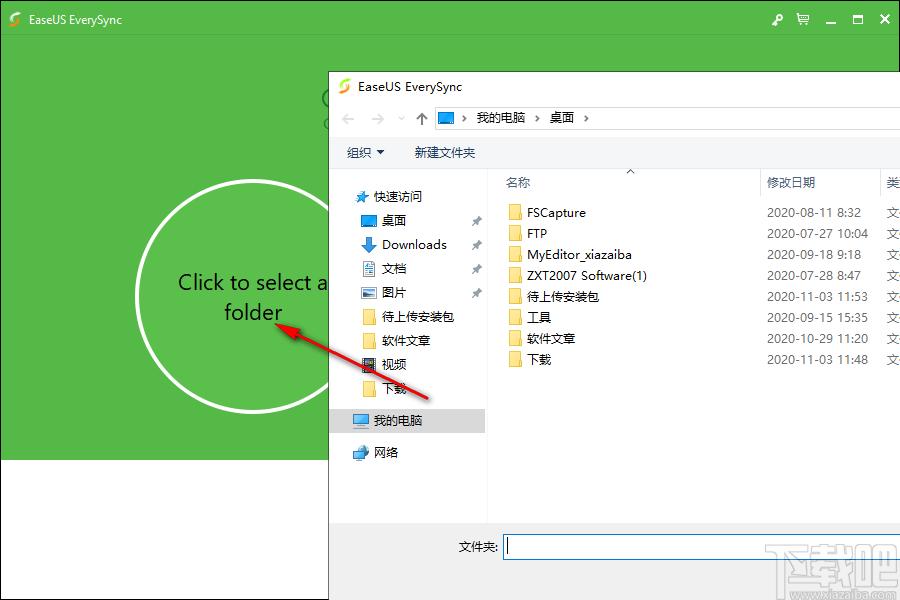Image resolution: width=900 pixels, height=600 pixels.
Task: Select the 工具 folder in file list
Action: [538, 318]
